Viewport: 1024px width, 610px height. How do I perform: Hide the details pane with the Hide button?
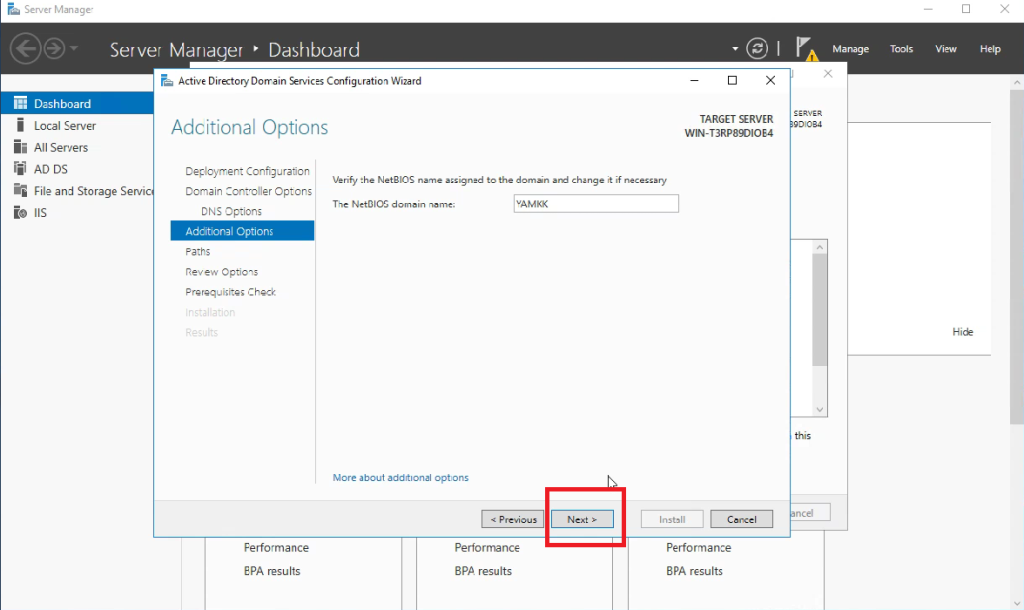point(962,331)
